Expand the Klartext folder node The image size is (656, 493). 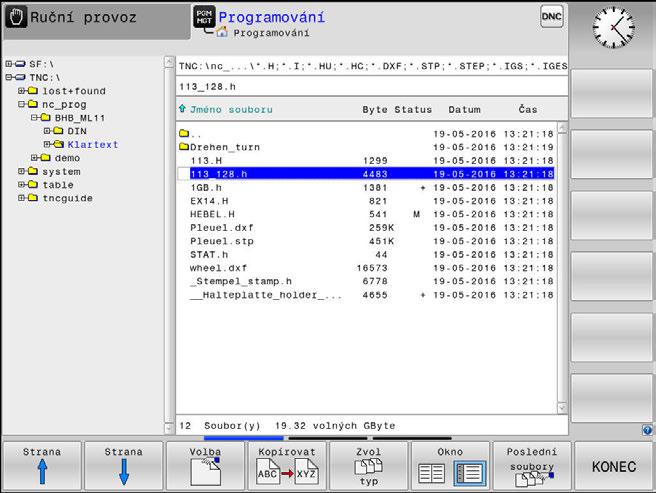(x=47, y=144)
